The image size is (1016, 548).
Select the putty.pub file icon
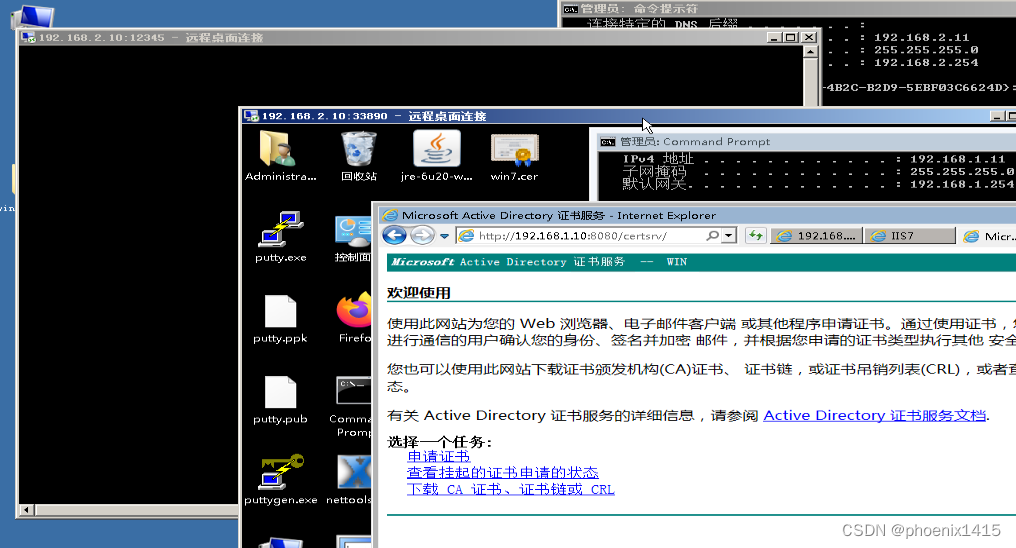280,398
